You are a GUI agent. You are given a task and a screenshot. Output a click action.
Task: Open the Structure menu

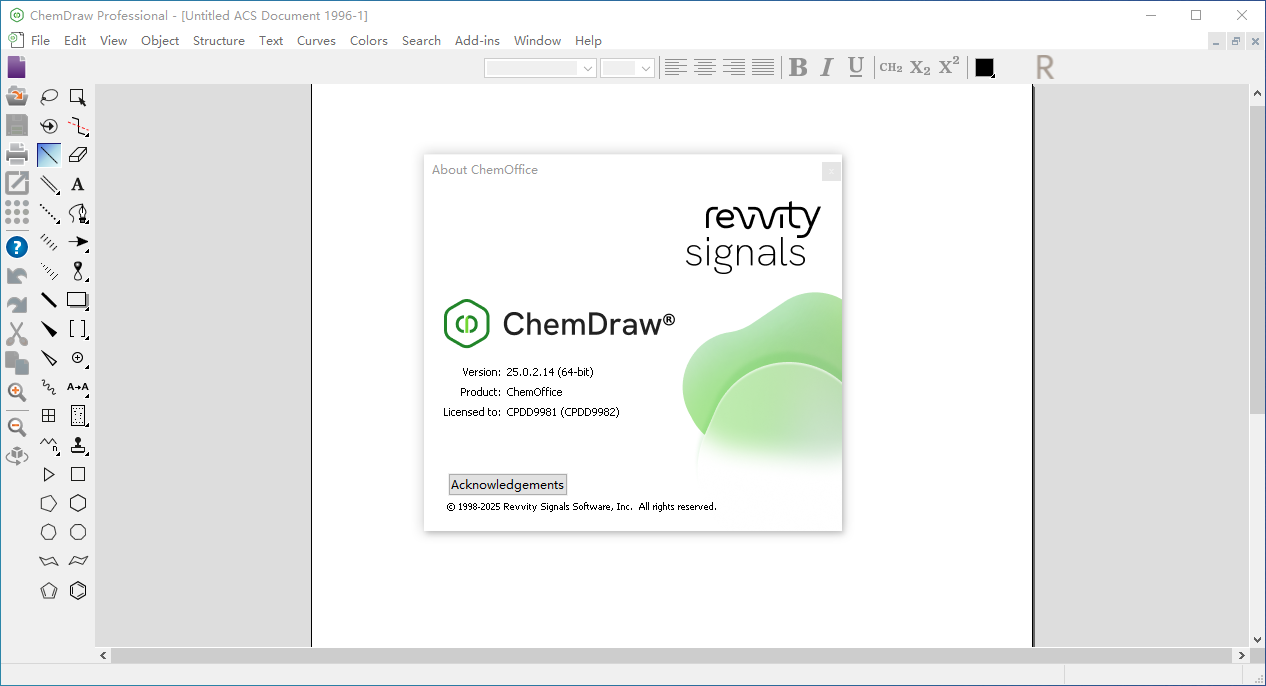(218, 41)
